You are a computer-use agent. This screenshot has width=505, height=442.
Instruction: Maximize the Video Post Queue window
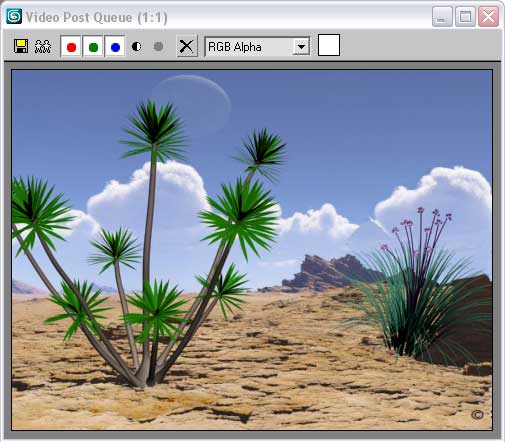coord(465,16)
